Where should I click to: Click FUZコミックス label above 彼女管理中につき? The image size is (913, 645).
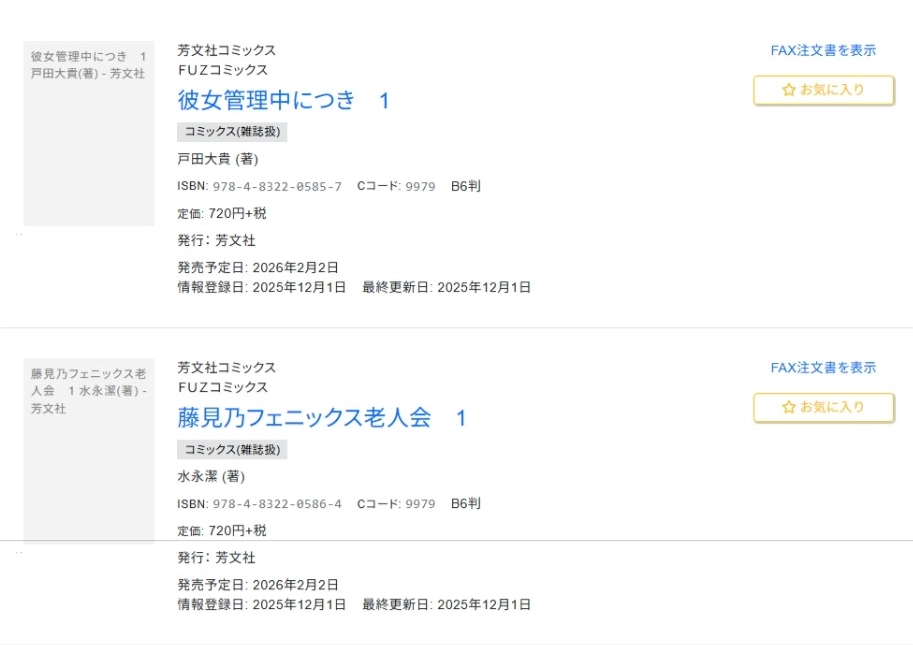pos(223,70)
